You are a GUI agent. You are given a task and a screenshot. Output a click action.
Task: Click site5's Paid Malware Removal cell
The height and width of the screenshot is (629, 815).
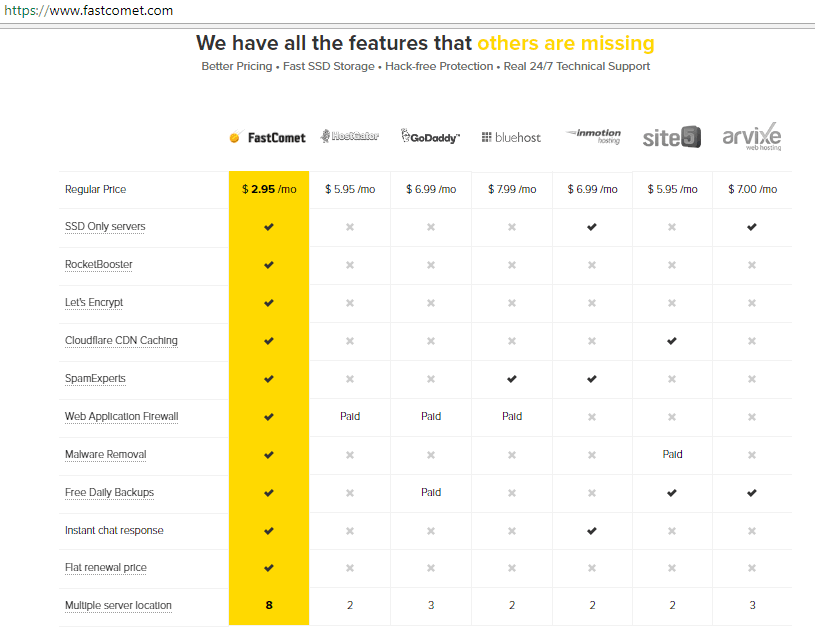(672, 454)
